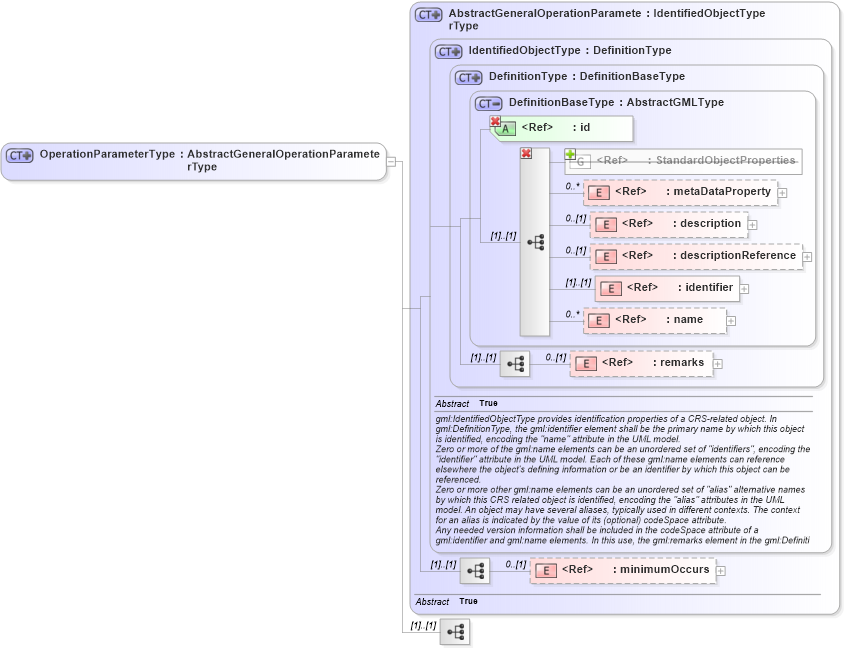The width and height of the screenshot is (844, 649).
Task: Click the [1]..[1] cardinality beside identifier
Action: tap(578, 283)
